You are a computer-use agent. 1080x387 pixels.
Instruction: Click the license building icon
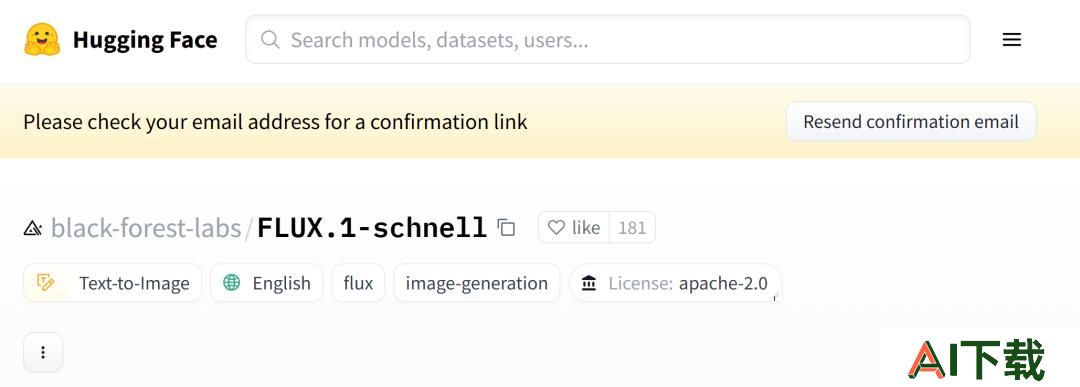pyautogui.click(x=589, y=283)
